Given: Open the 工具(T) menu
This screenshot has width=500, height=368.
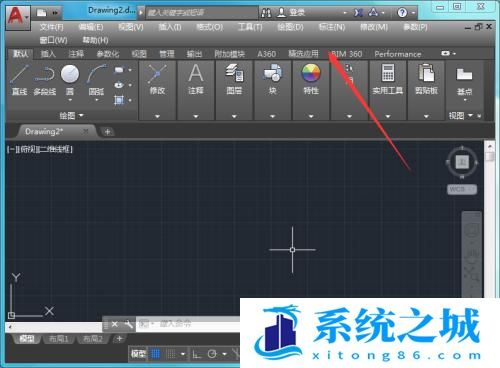Looking at the screenshot, I should pyautogui.click(x=250, y=27).
